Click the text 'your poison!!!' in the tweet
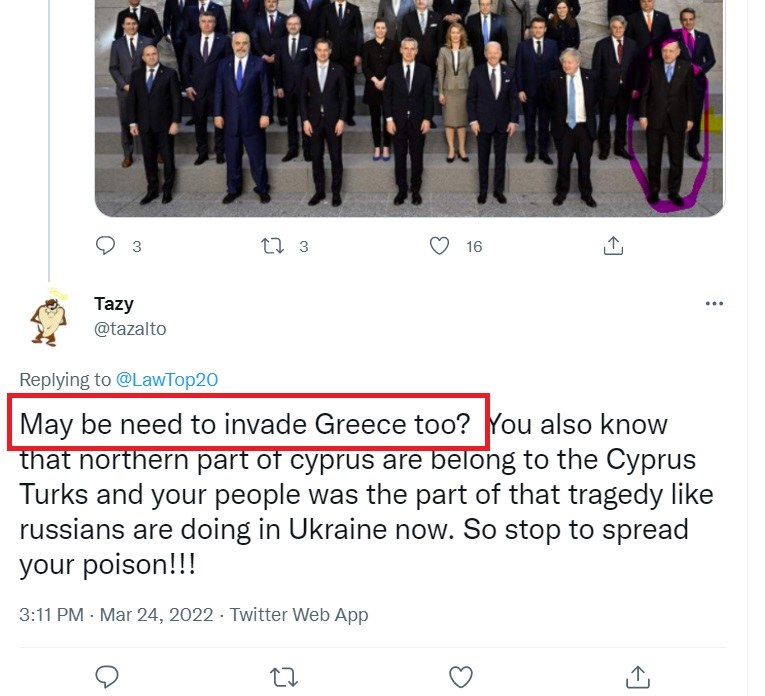765x696 pixels. tap(107, 564)
